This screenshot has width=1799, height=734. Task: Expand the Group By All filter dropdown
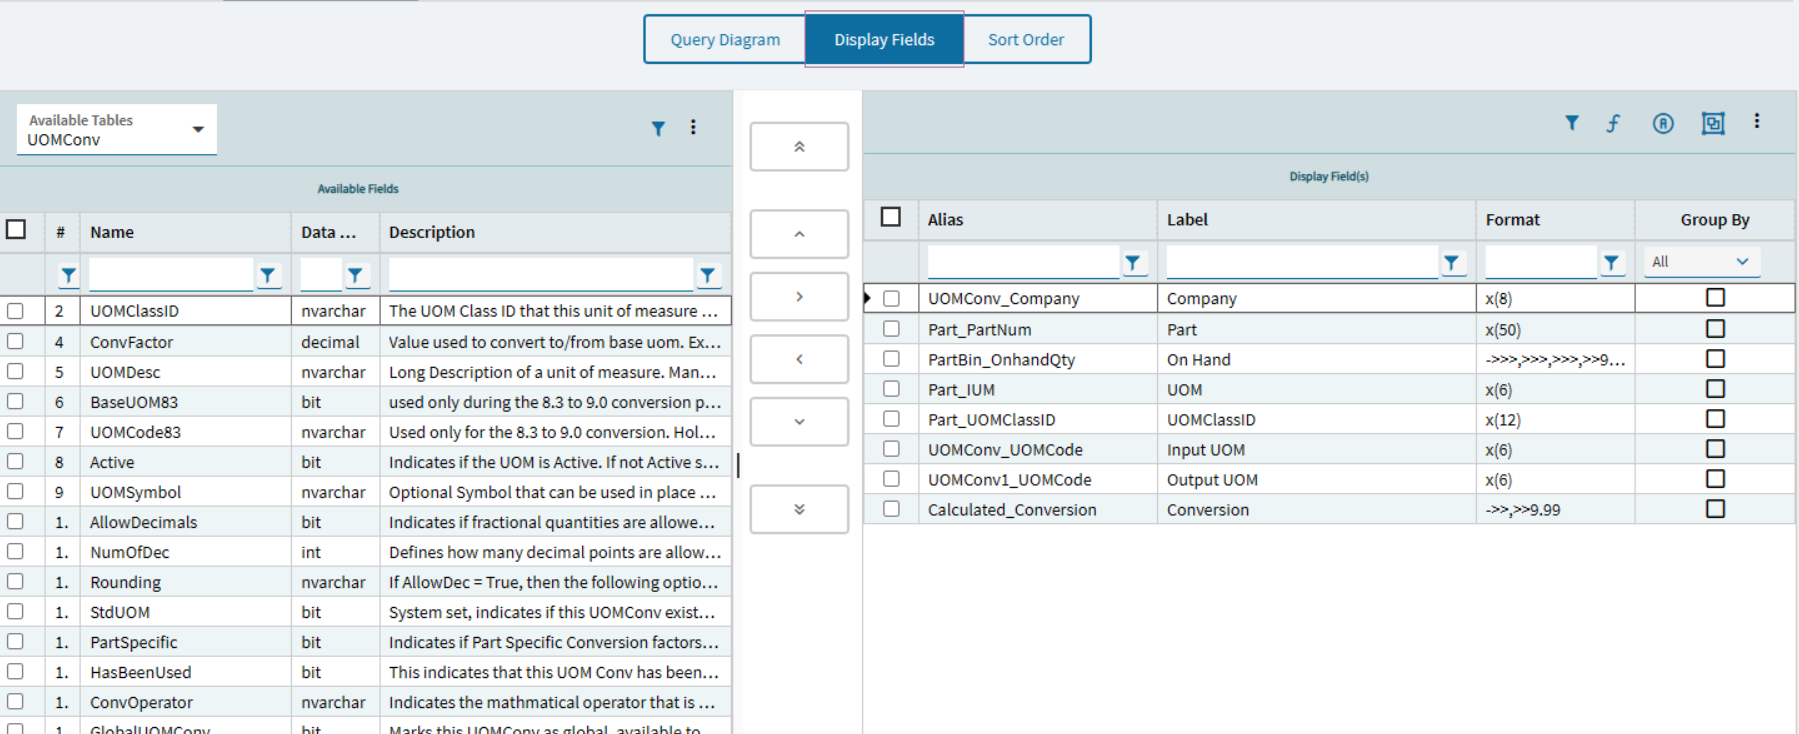1701,262
